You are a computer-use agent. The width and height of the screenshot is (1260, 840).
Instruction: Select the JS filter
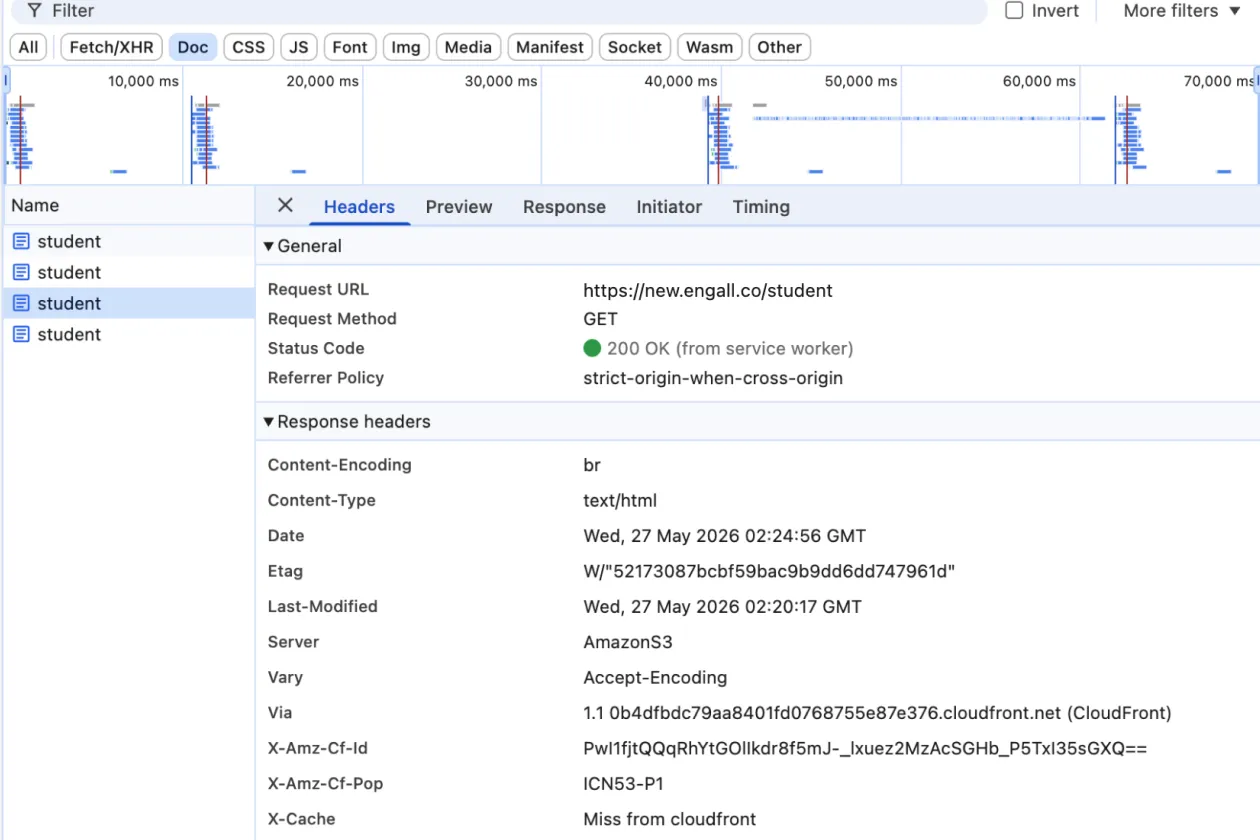[299, 47]
